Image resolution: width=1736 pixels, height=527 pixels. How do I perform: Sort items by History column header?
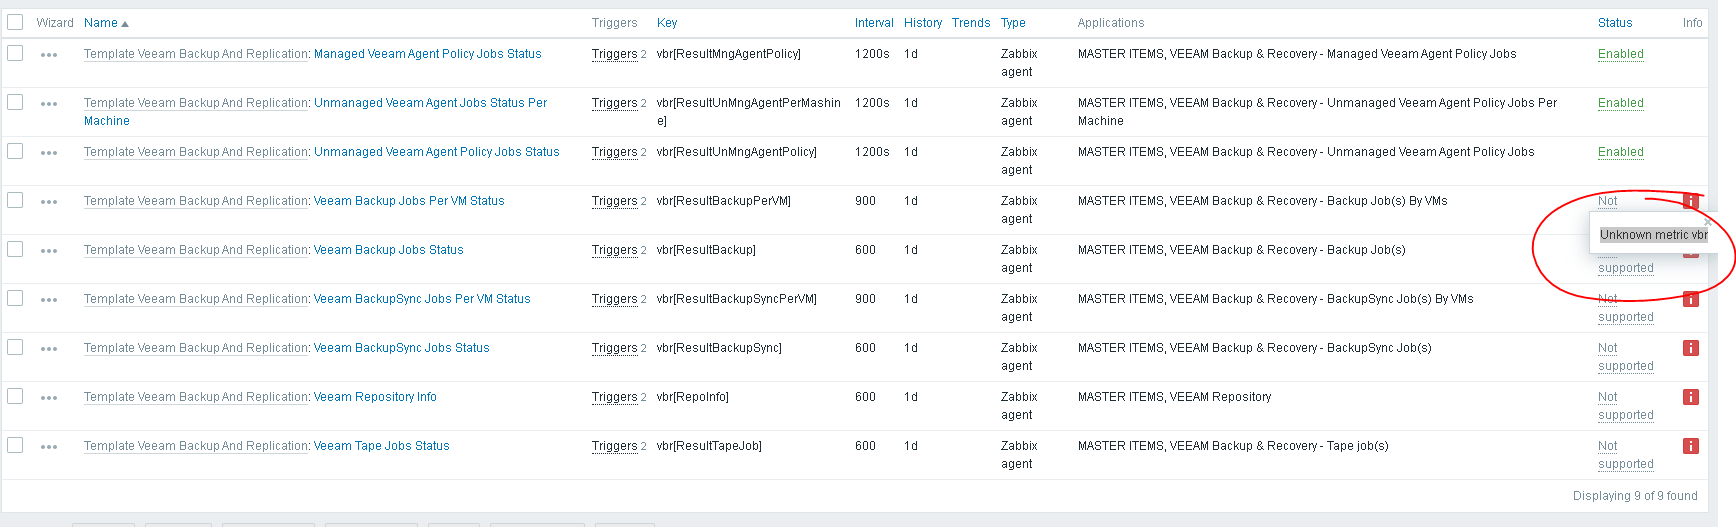pos(923,23)
